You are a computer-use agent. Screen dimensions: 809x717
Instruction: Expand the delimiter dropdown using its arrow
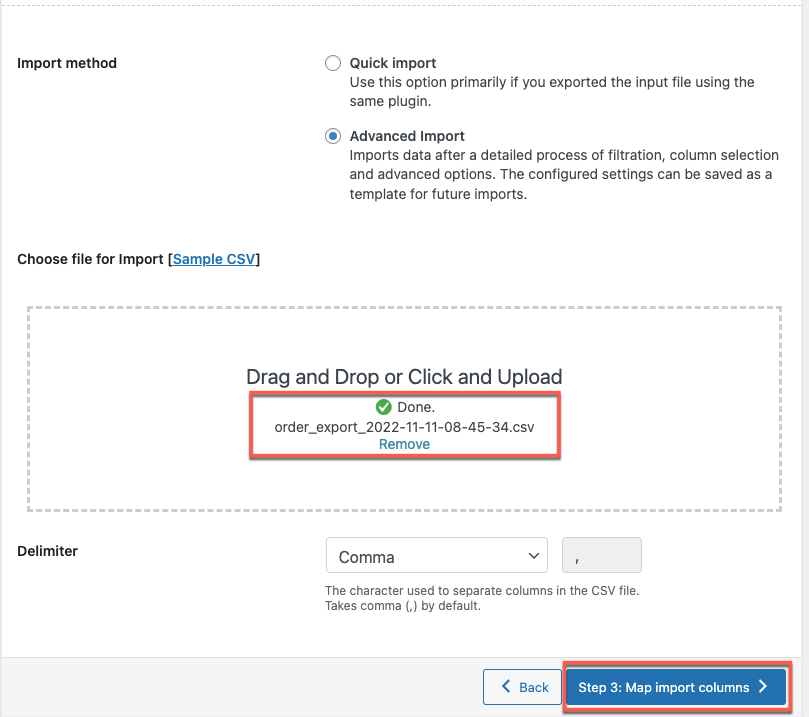point(531,557)
